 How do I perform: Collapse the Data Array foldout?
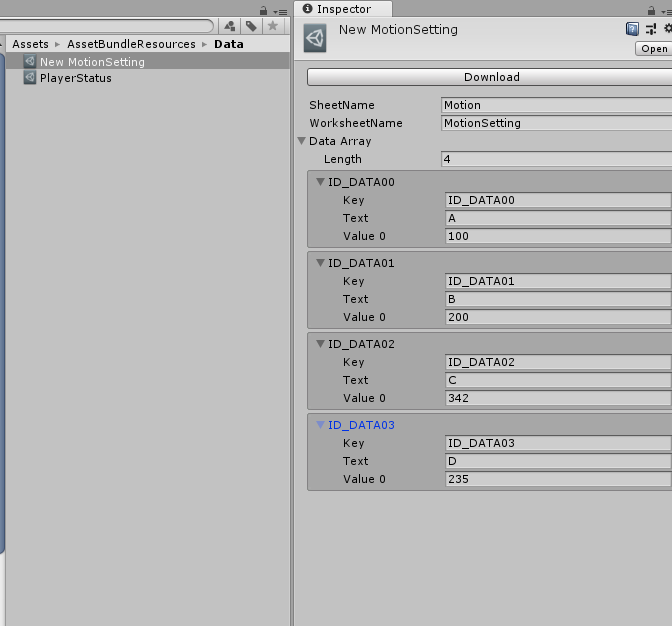pyautogui.click(x=302, y=141)
